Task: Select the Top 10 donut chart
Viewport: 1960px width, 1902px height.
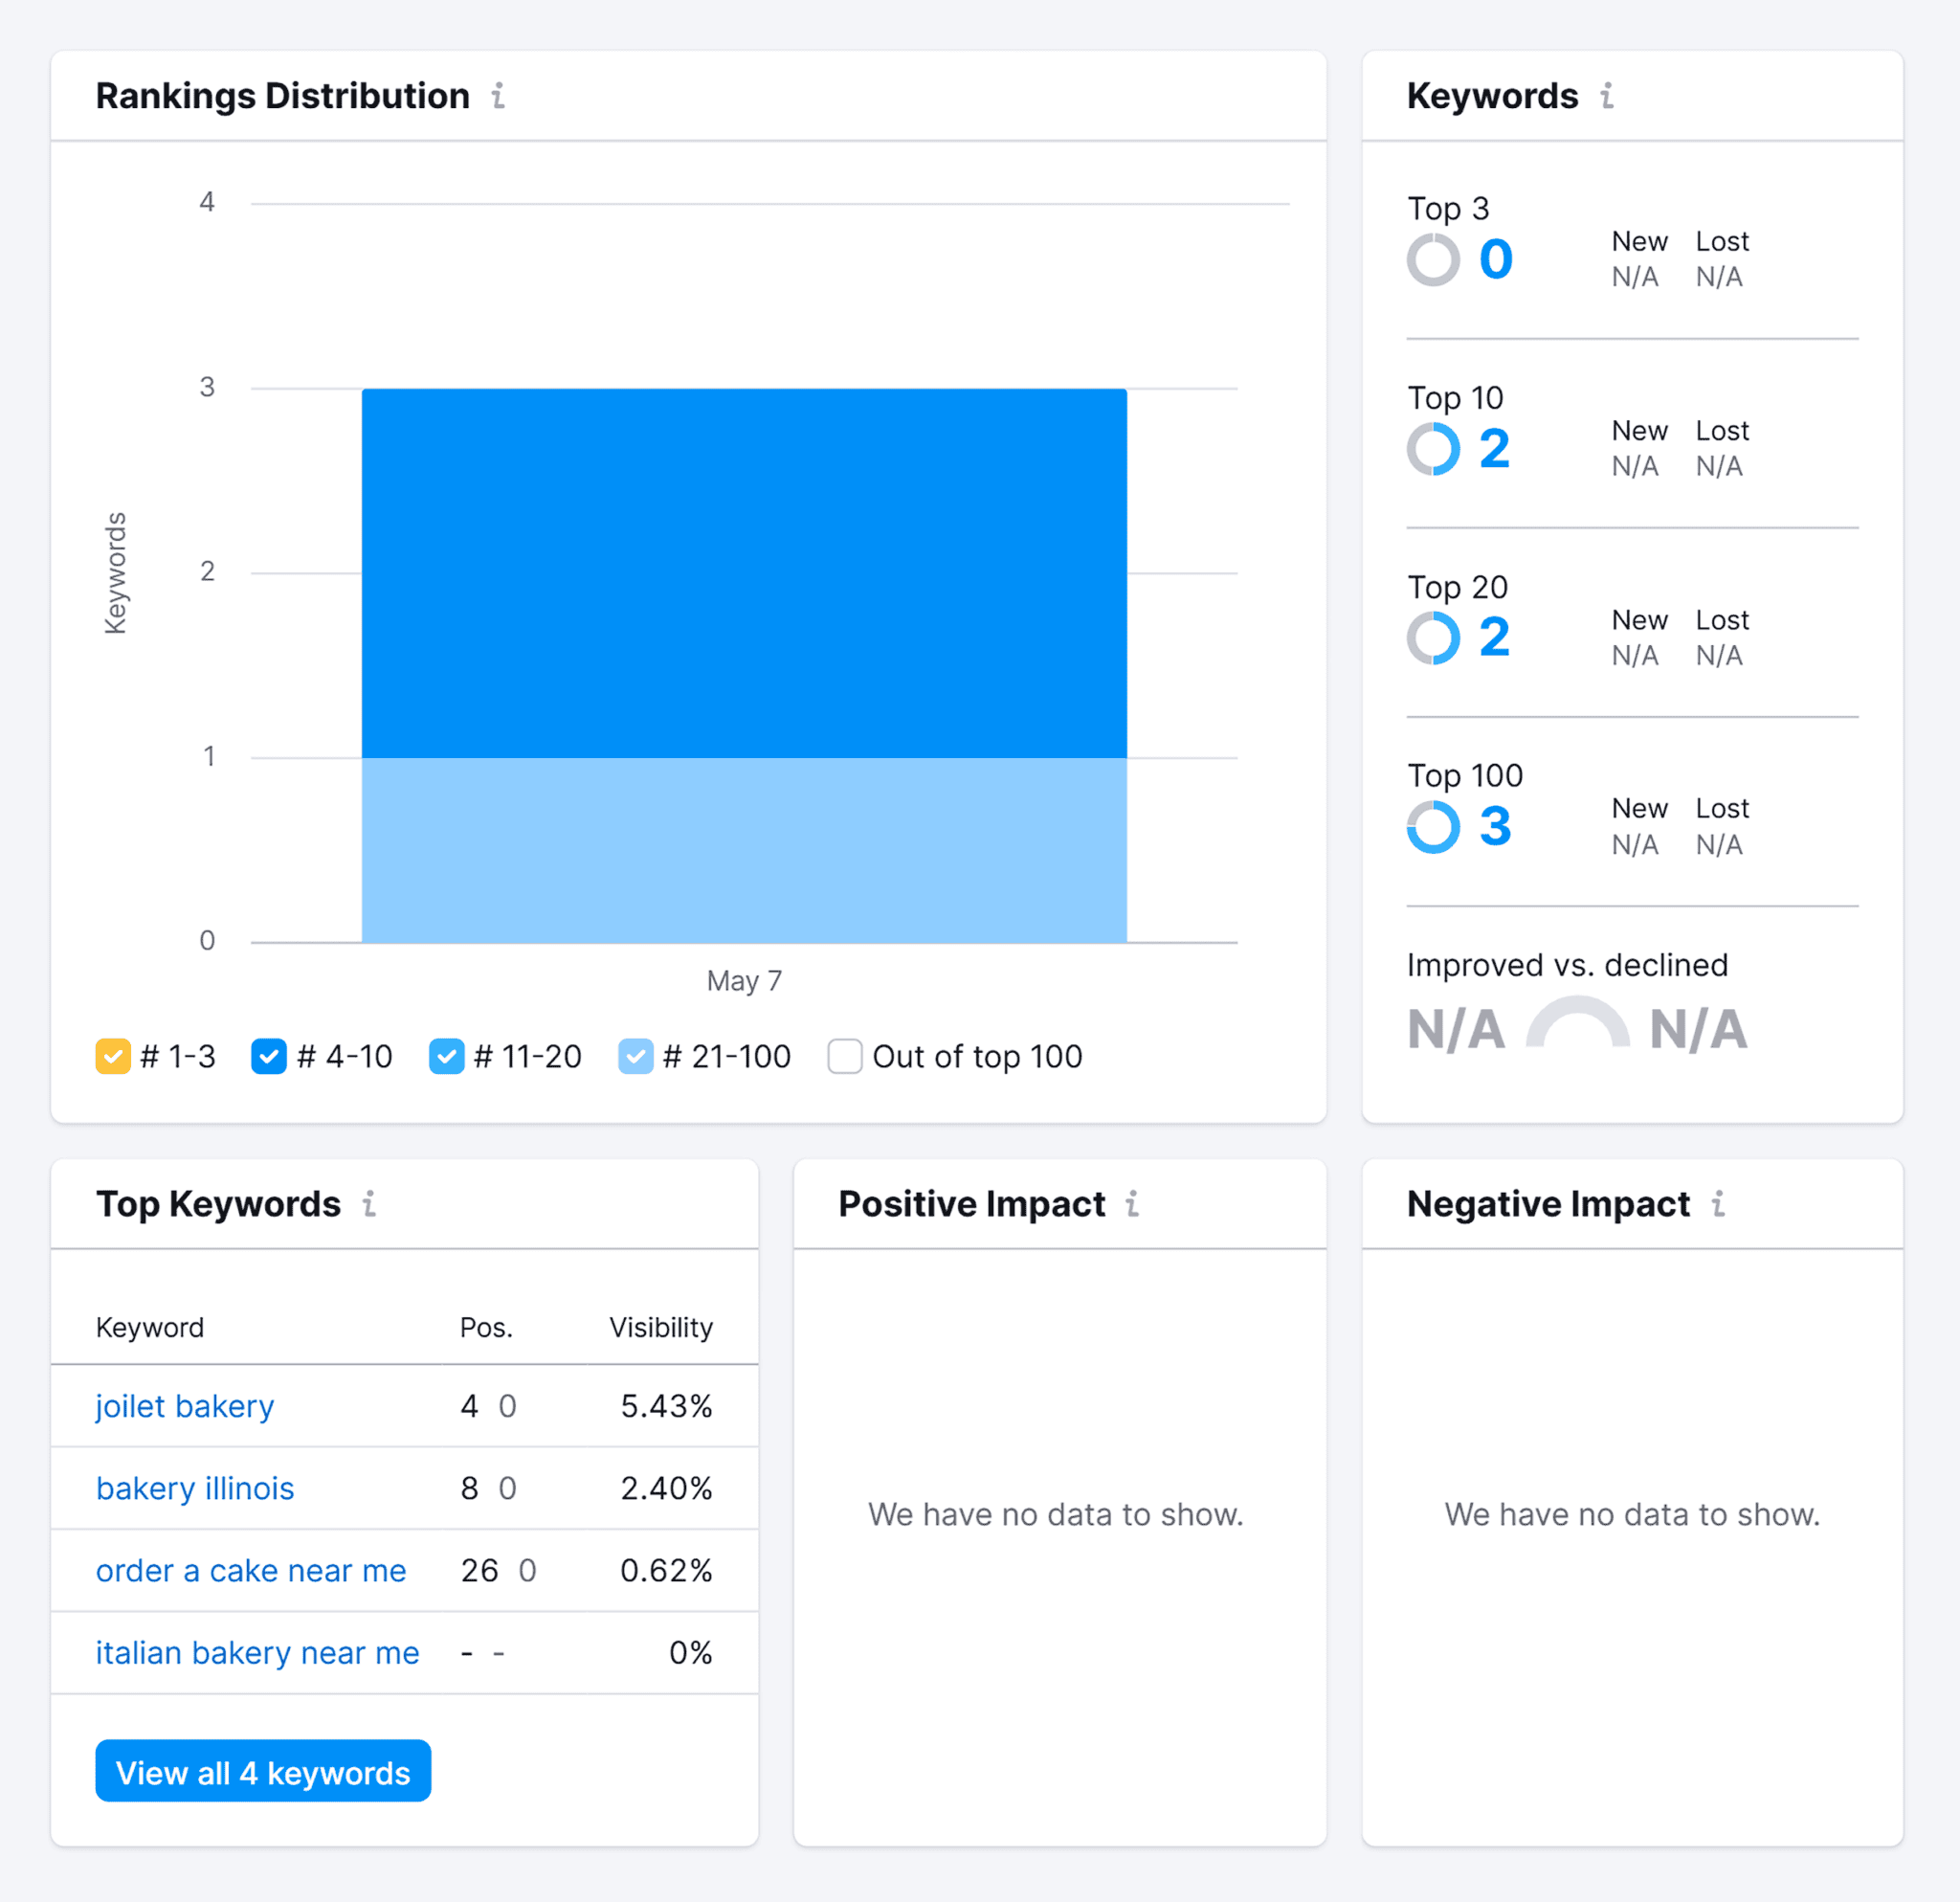Action: tap(1434, 449)
